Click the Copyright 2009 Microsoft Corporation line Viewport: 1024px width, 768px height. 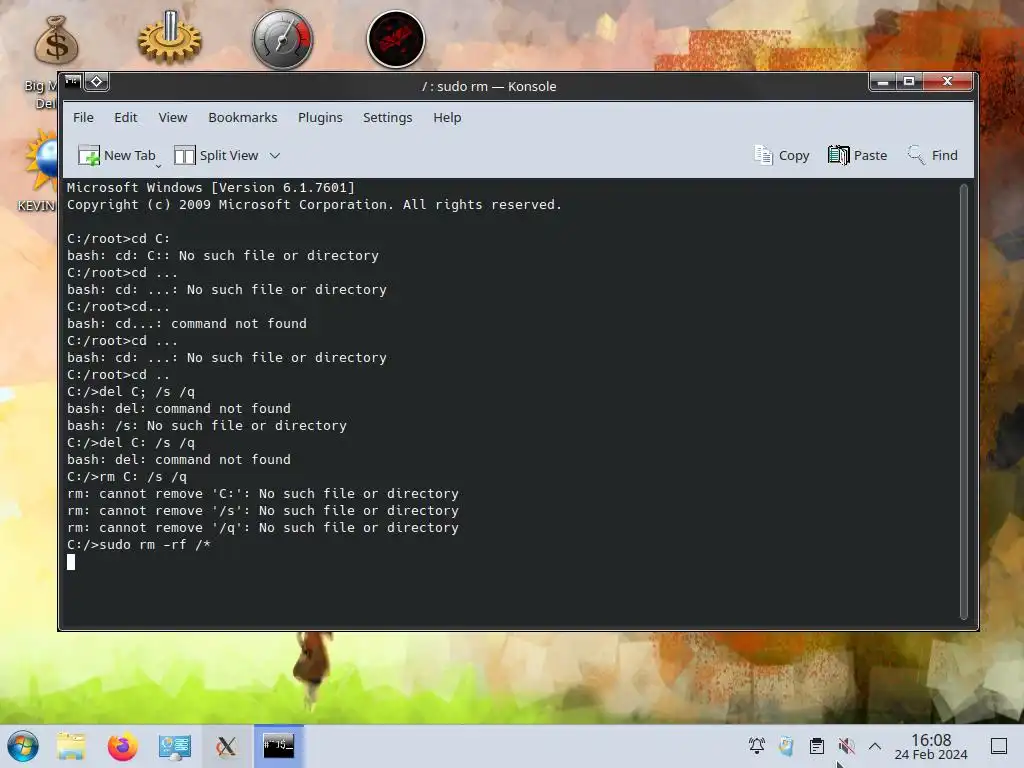(314, 204)
